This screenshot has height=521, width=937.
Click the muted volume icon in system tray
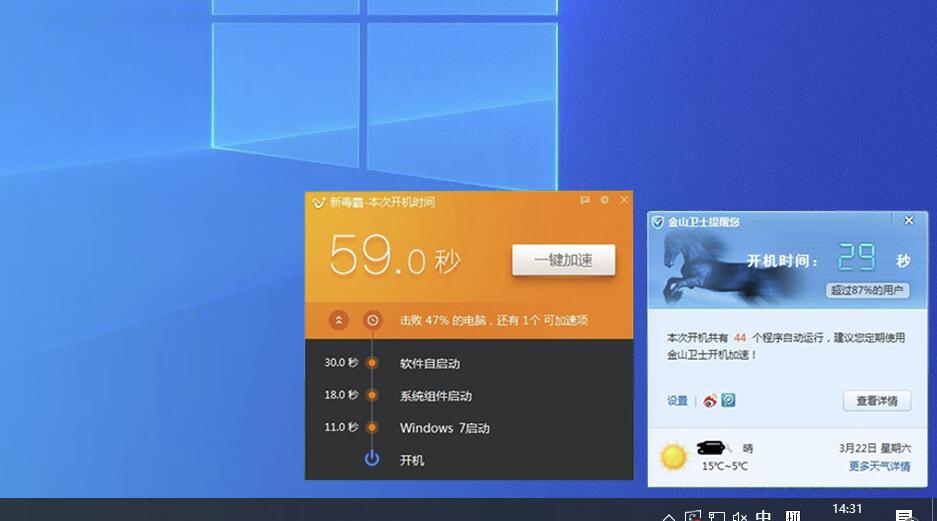[740, 516]
